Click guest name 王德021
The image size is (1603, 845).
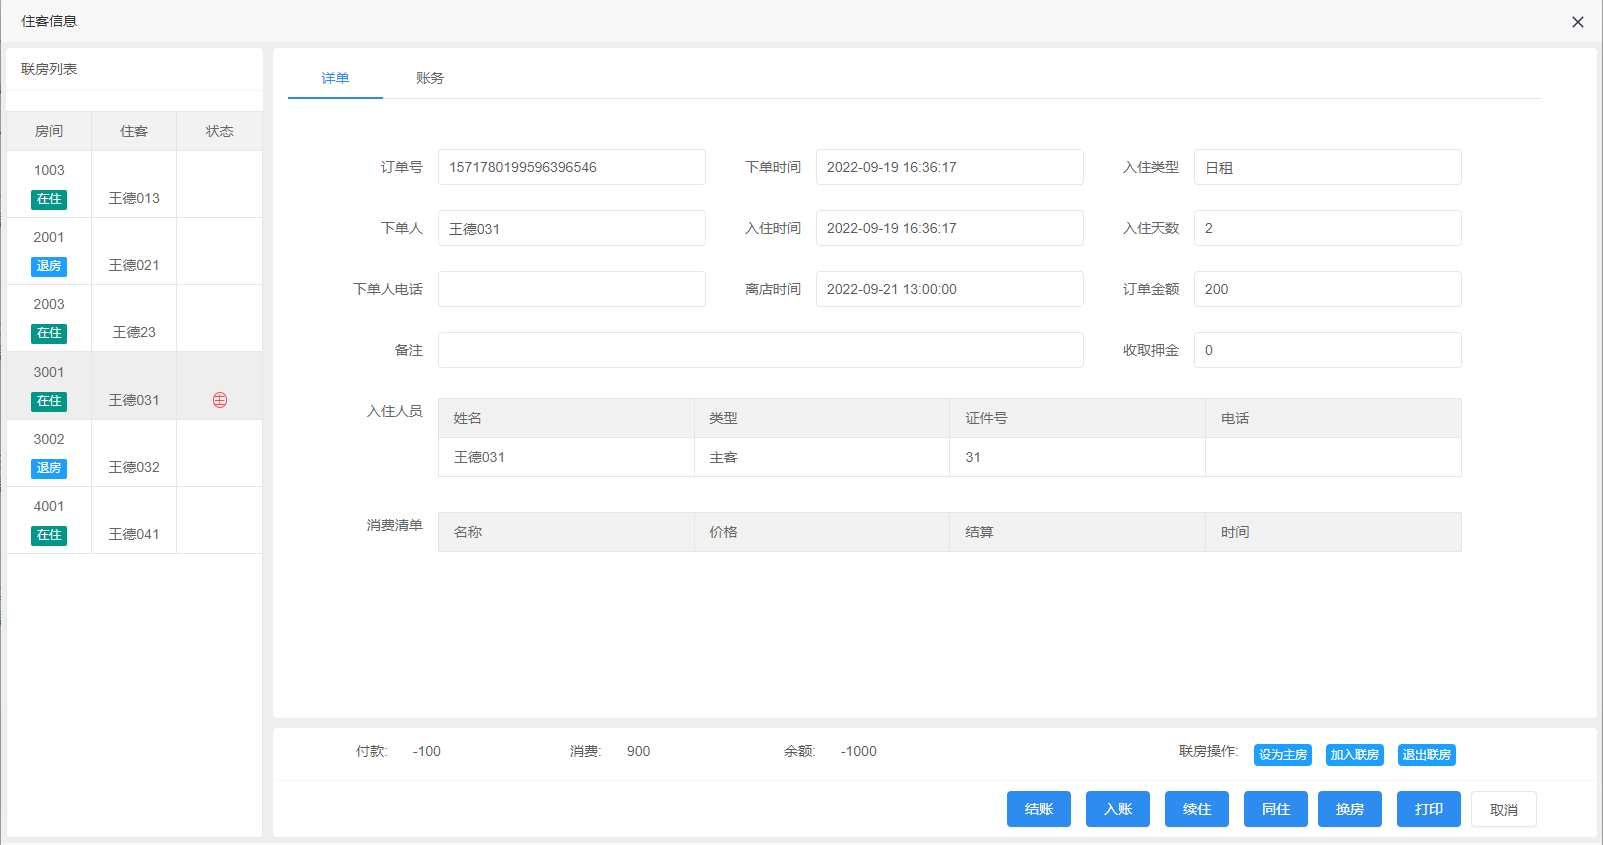(x=134, y=265)
